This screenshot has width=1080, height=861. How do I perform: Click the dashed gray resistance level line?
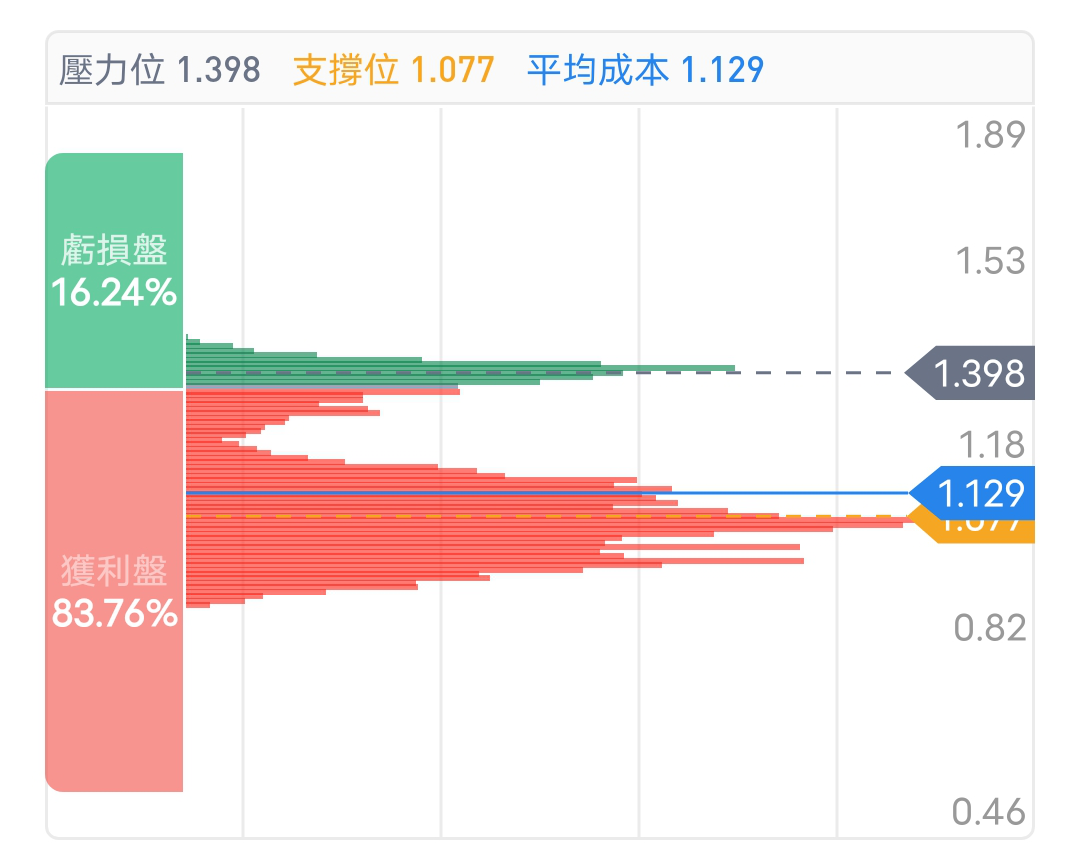545,373
